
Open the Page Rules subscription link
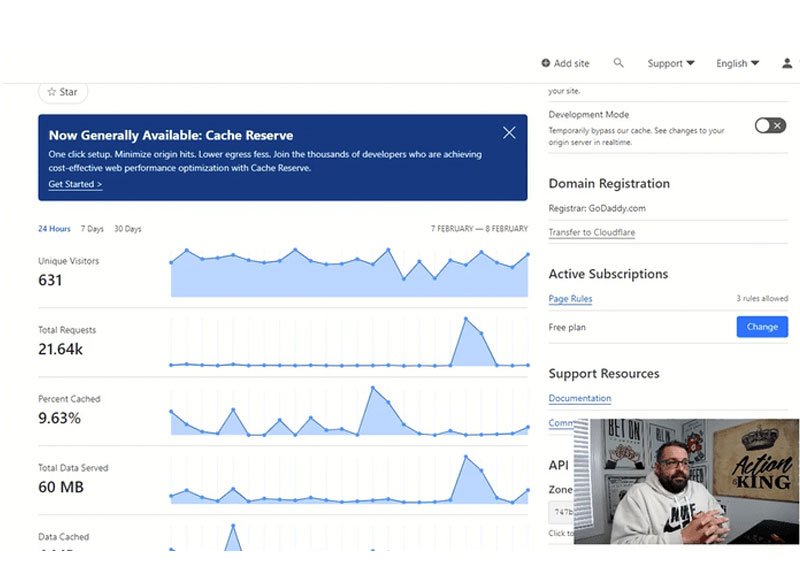pos(570,299)
